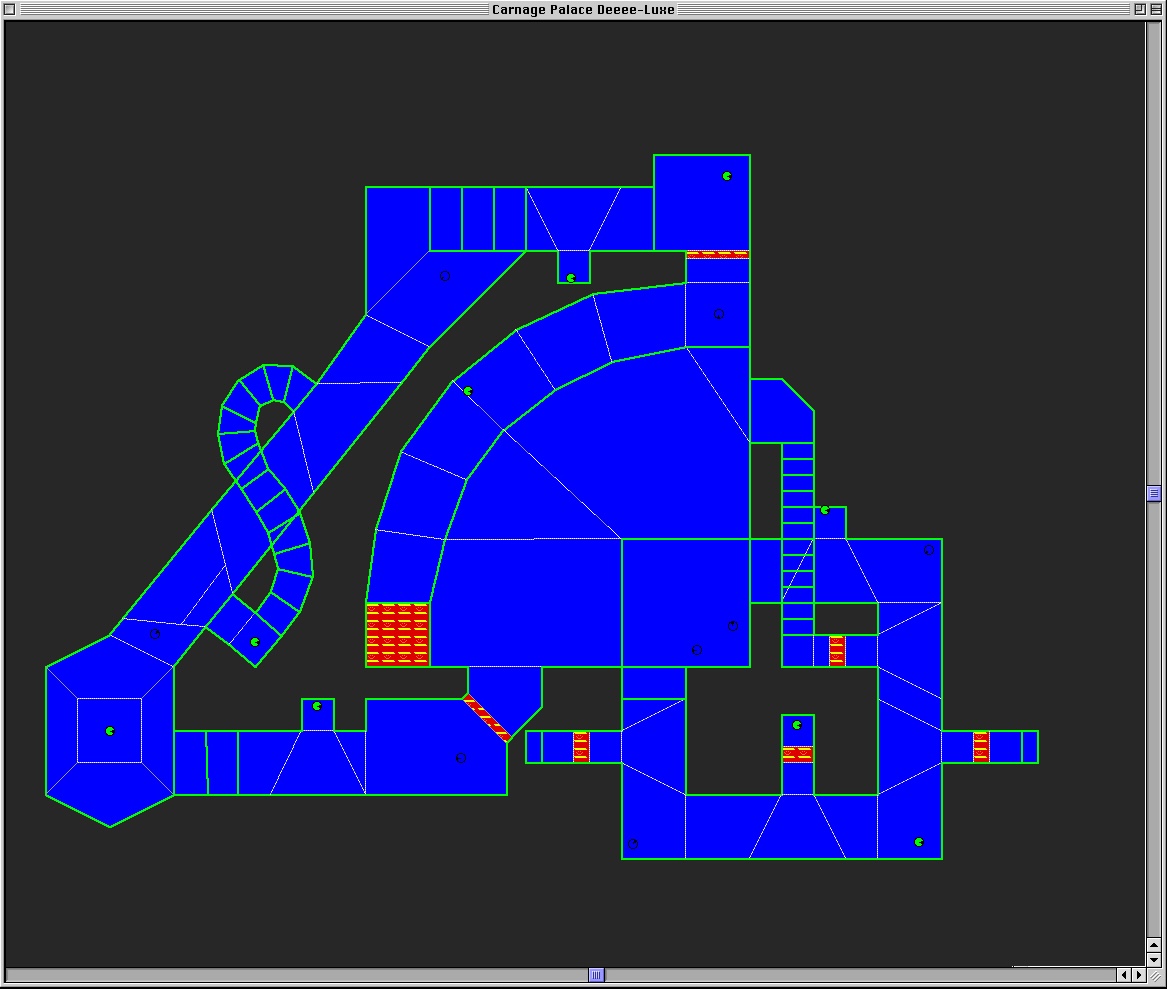Click the window's close box
The image size is (1167, 989).
click(10, 9)
